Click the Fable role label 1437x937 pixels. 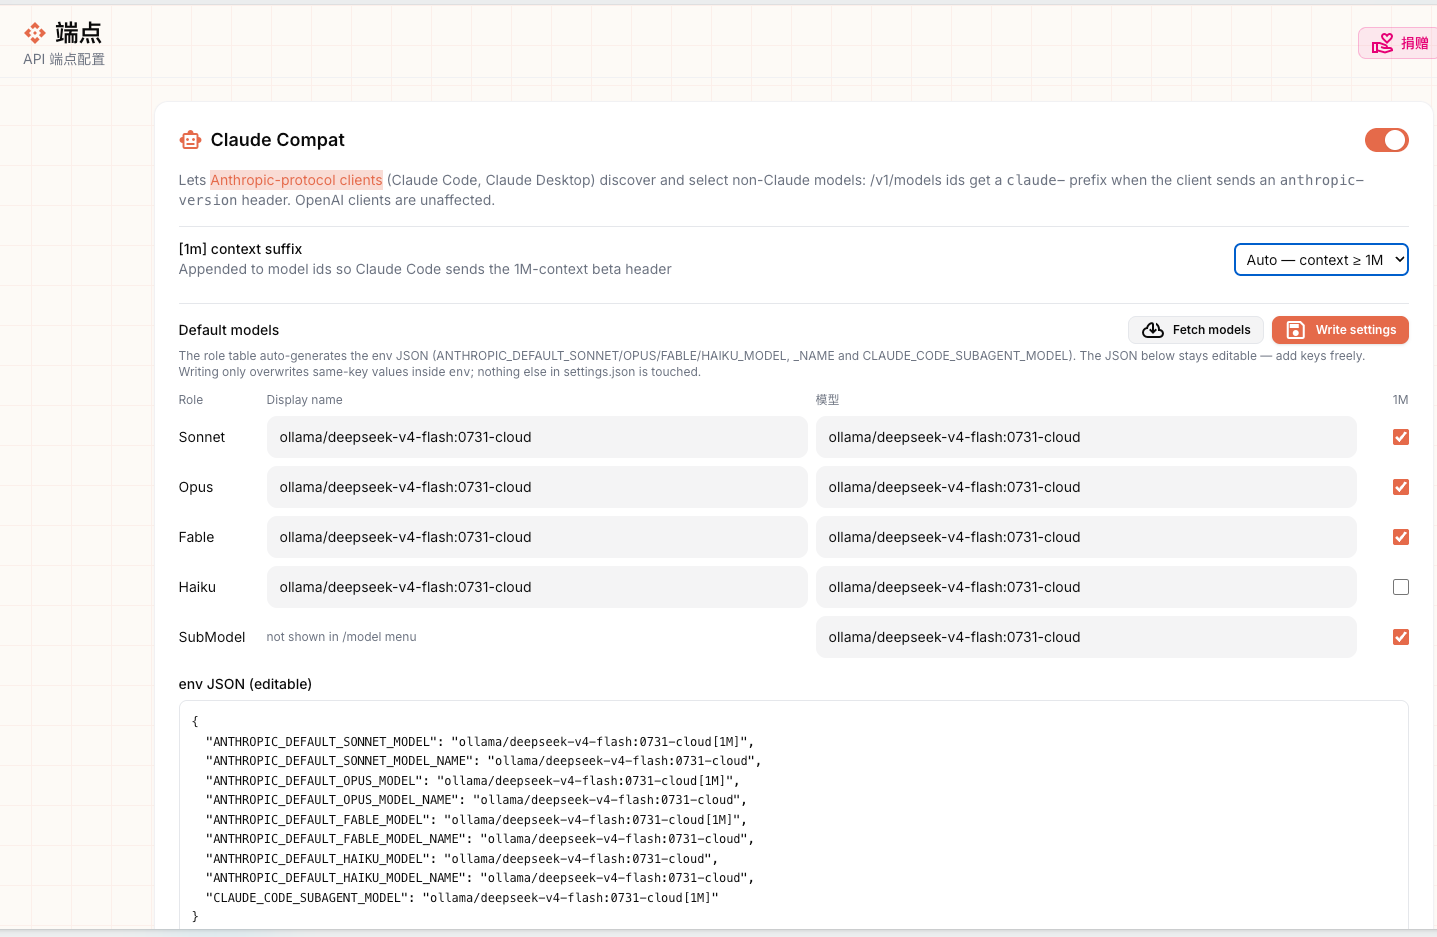(197, 537)
